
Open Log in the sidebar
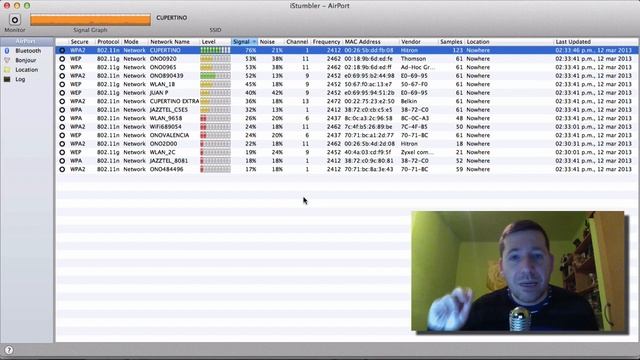pyautogui.click(x=20, y=79)
